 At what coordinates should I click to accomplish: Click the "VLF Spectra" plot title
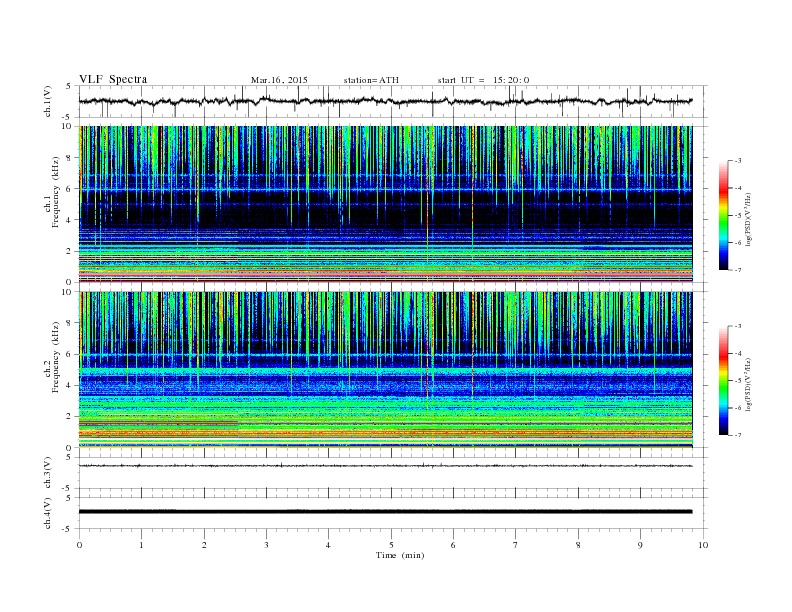(x=113, y=79)
